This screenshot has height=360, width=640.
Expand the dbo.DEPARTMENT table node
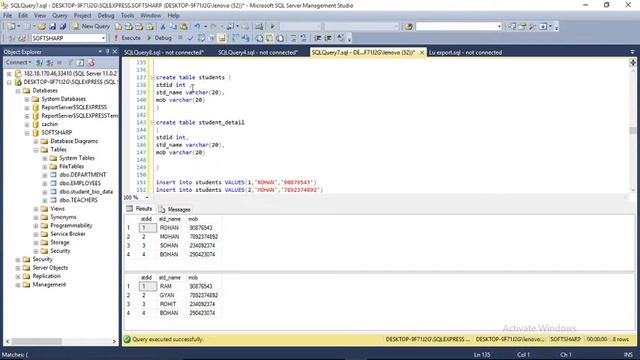pyautogui.click(x=45, y=175)
